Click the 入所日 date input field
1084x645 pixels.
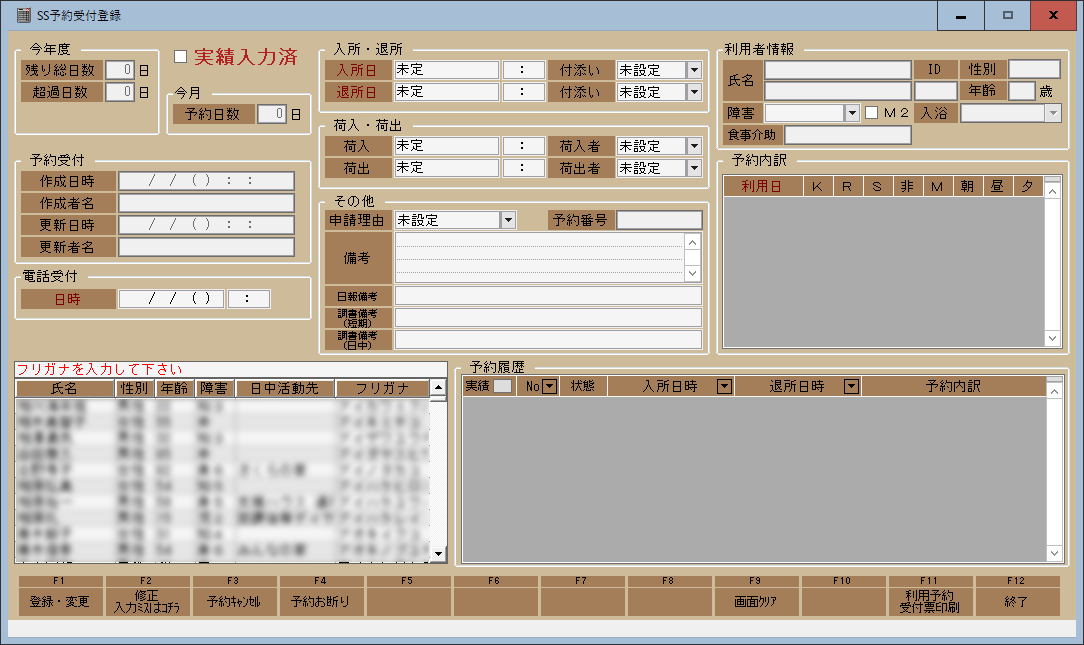tap(446, 70)
